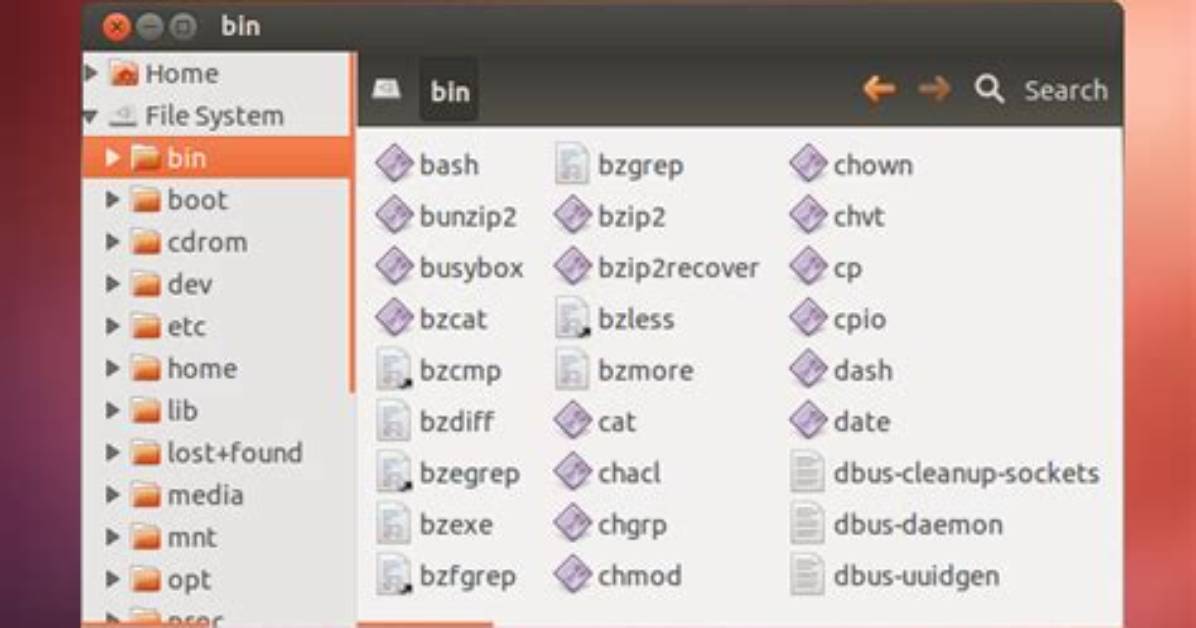Expand the dev folder arrow
This screenshot has width=1196, height=628.
[x=113, y=284]
